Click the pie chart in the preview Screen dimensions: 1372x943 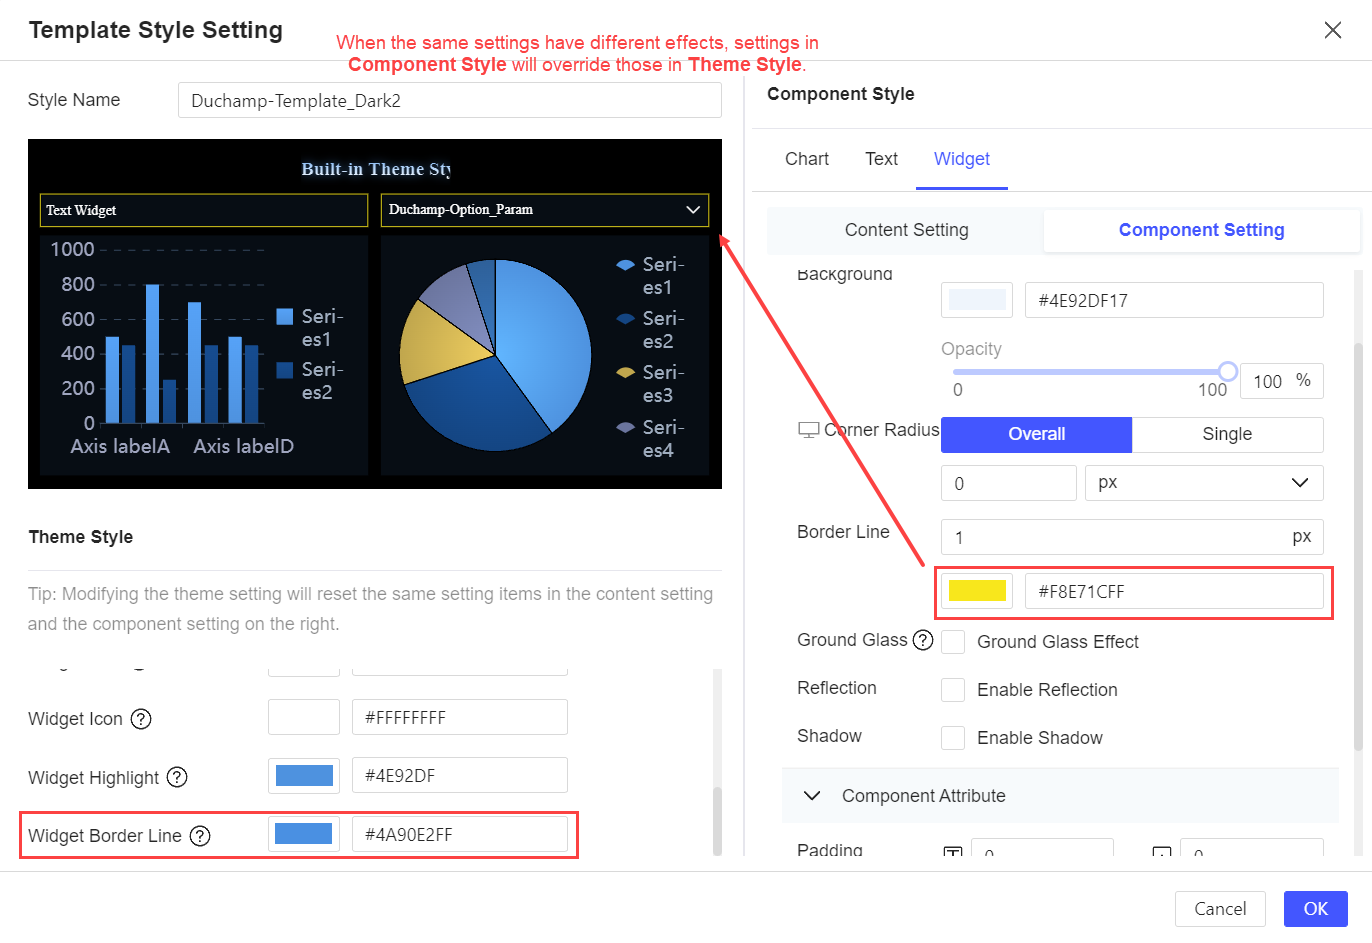(495, 354)
